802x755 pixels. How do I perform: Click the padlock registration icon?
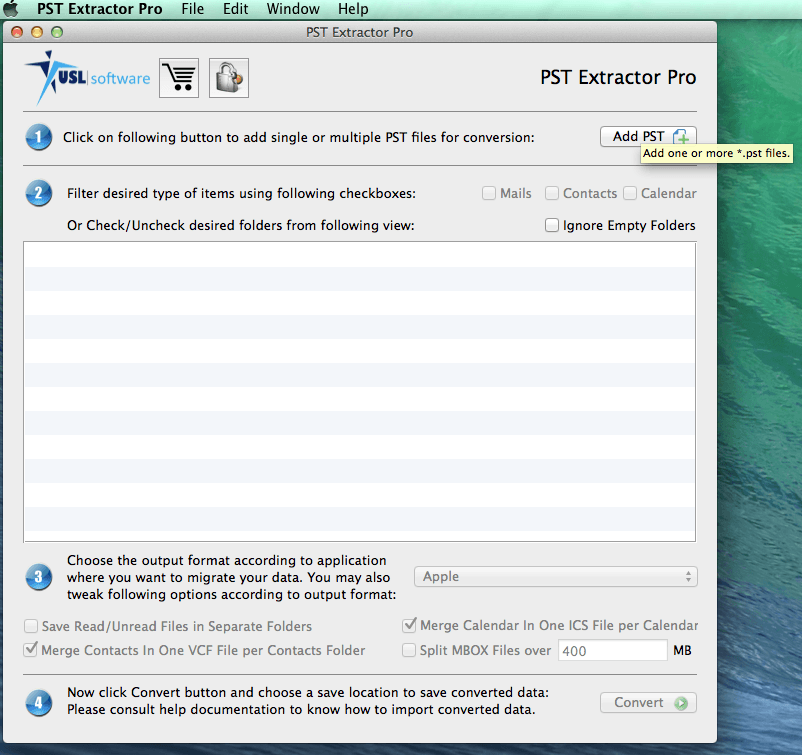[x=228, y=77]
